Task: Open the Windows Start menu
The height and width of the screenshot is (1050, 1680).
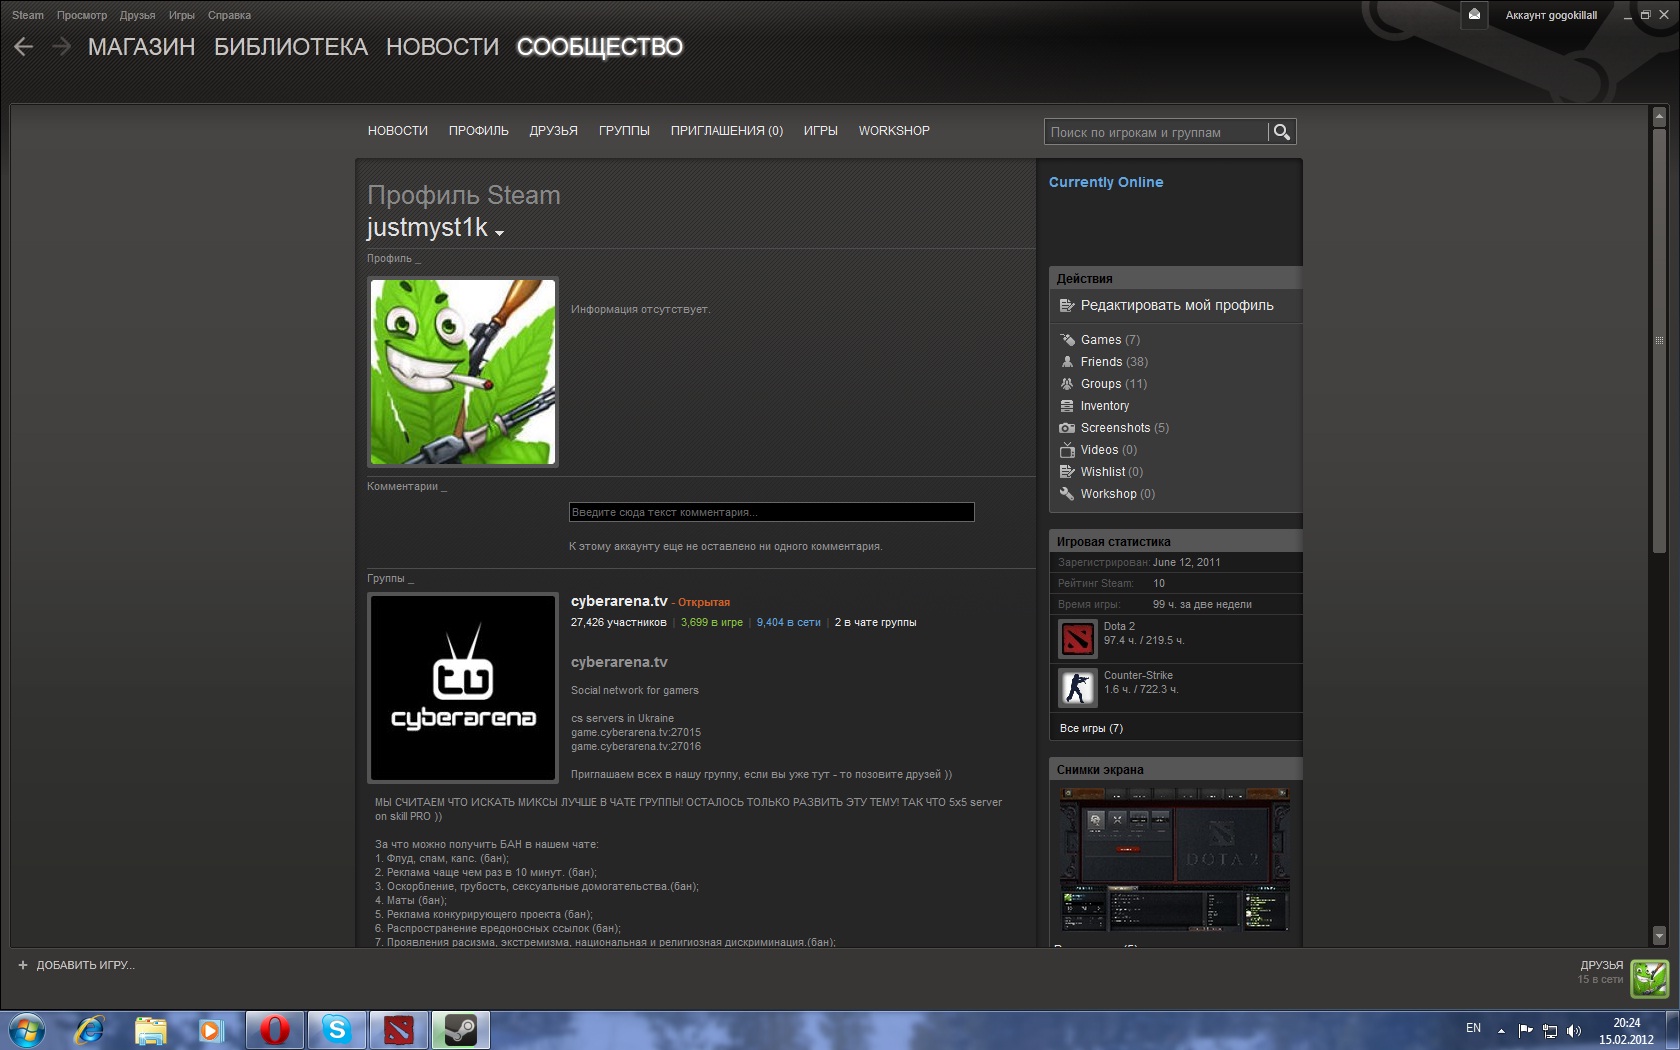Action: point(25,1030)
